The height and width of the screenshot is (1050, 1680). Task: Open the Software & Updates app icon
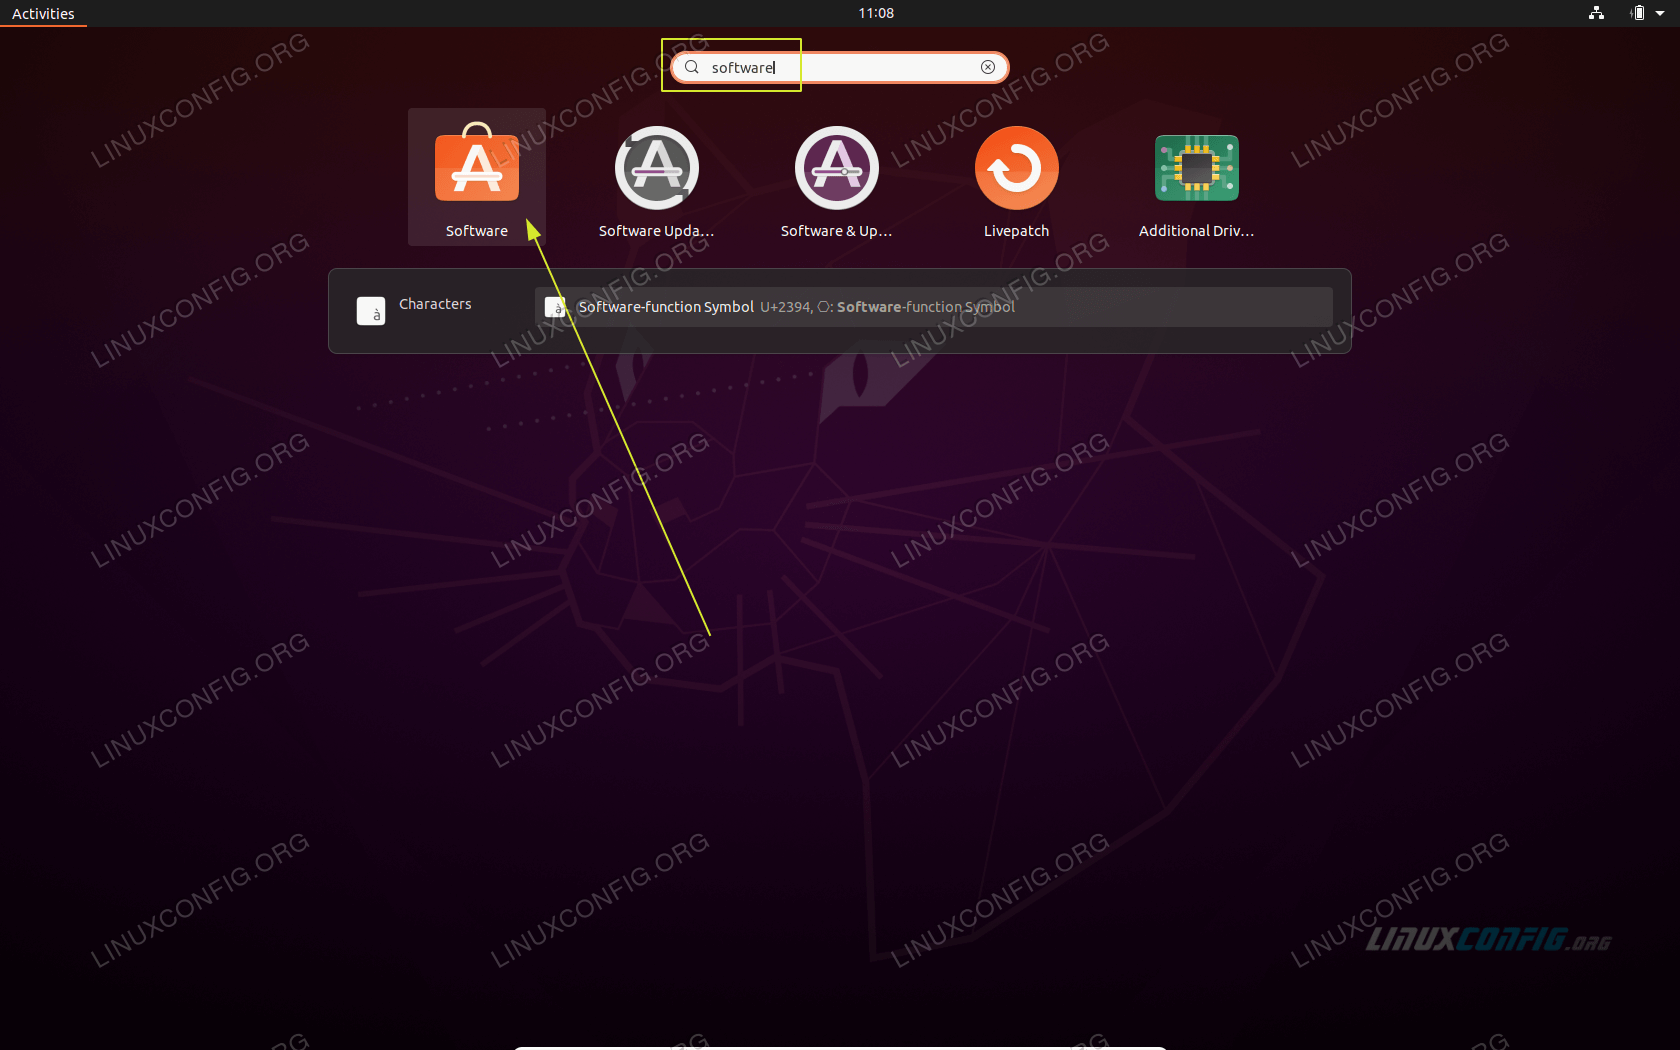837,168
